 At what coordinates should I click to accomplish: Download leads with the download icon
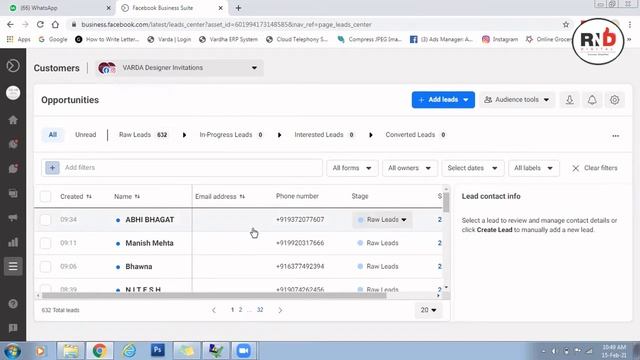tap(570, 100)
